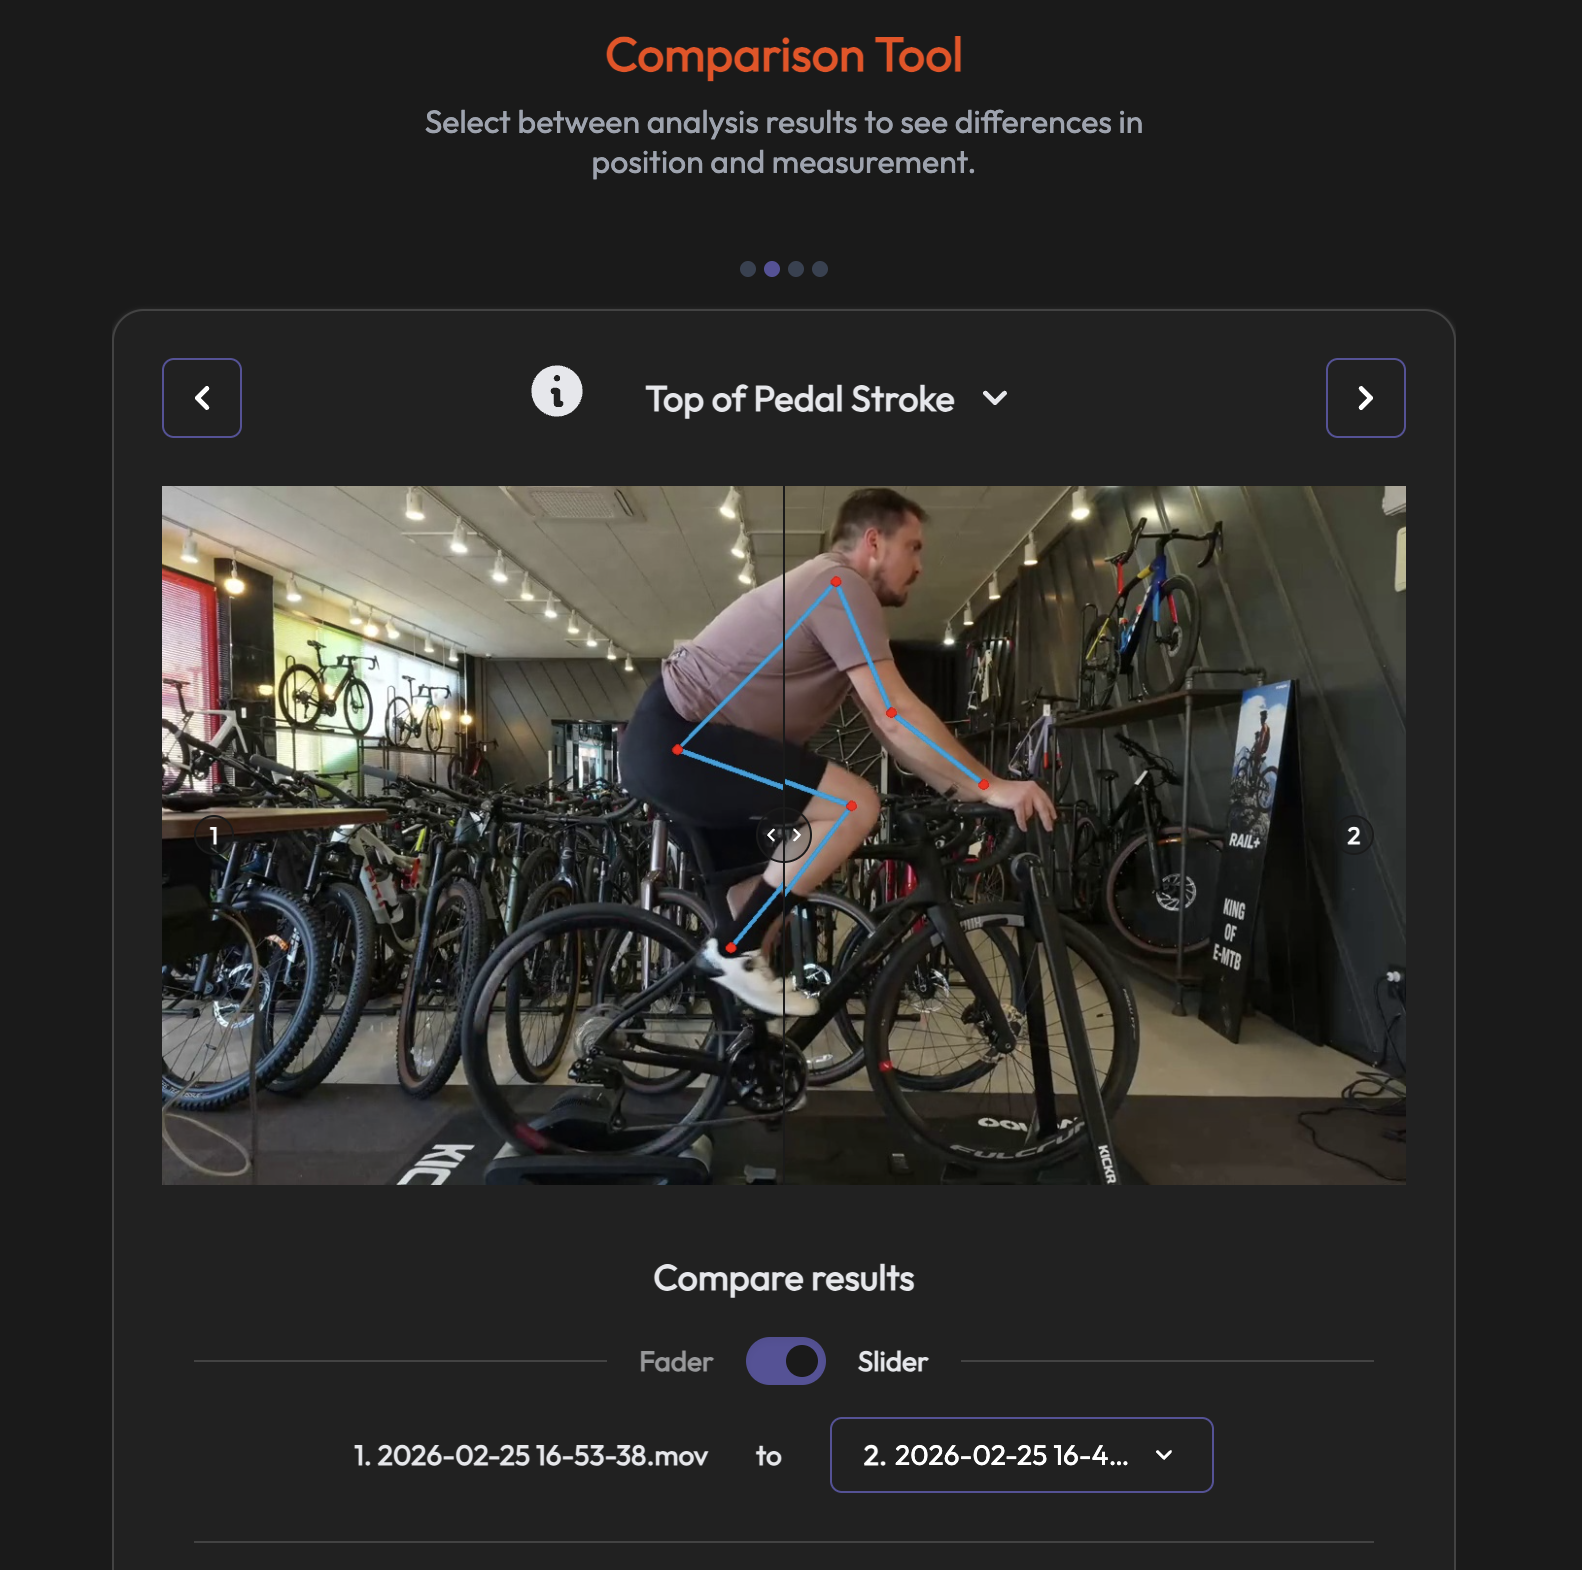This screenshot has width=1582, height=1570.
Task: Open the info icon beside Top of Pedal Stroke
Action: pos(557,391)
